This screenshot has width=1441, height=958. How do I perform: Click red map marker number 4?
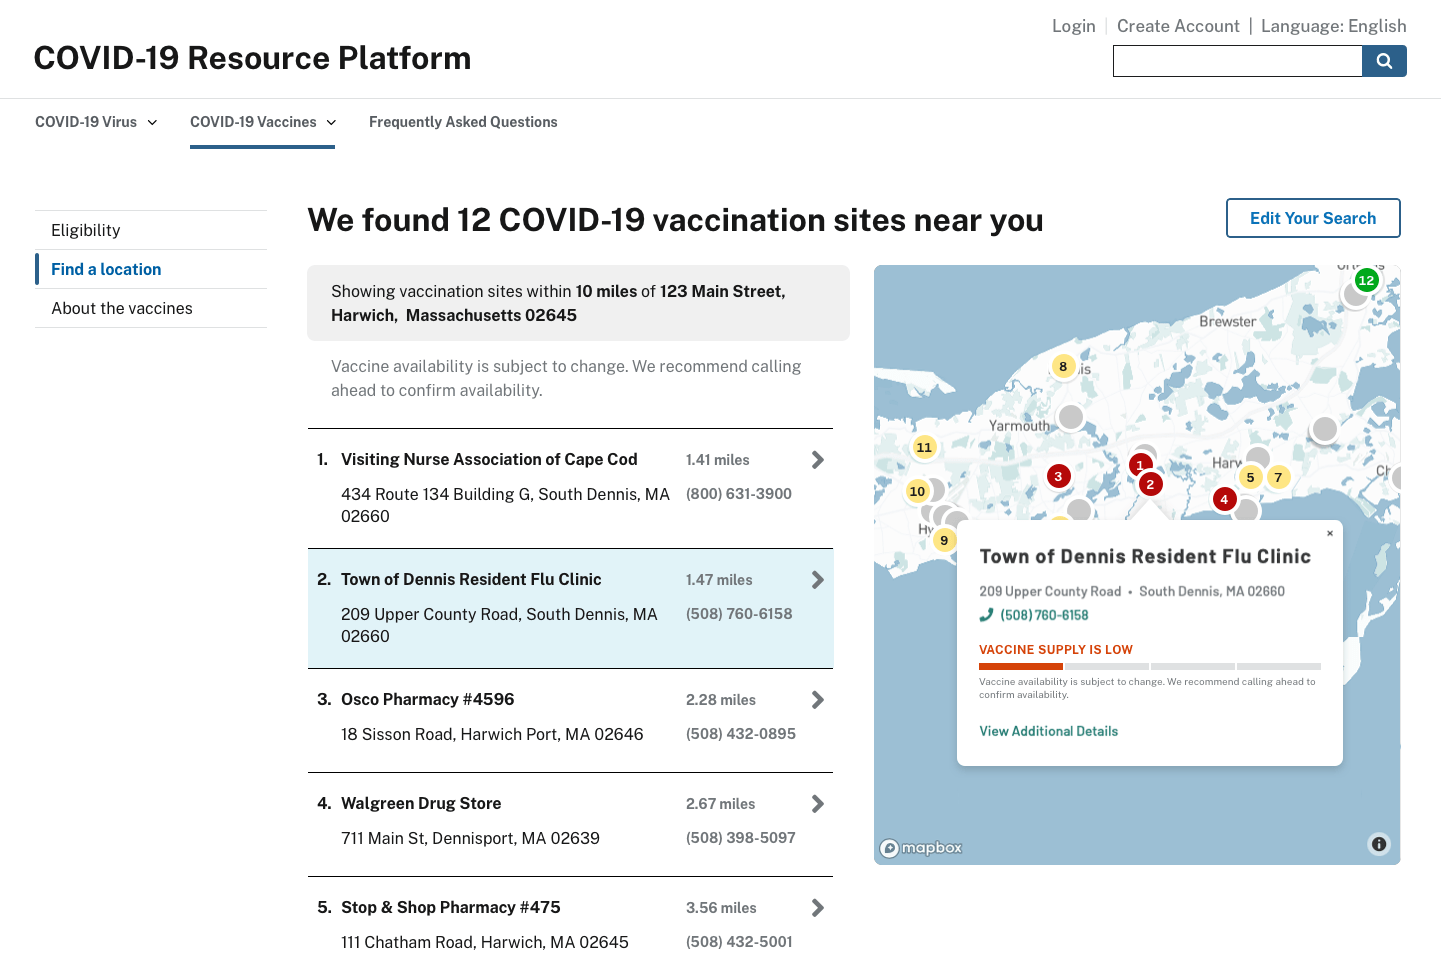tap(1224, 499)
